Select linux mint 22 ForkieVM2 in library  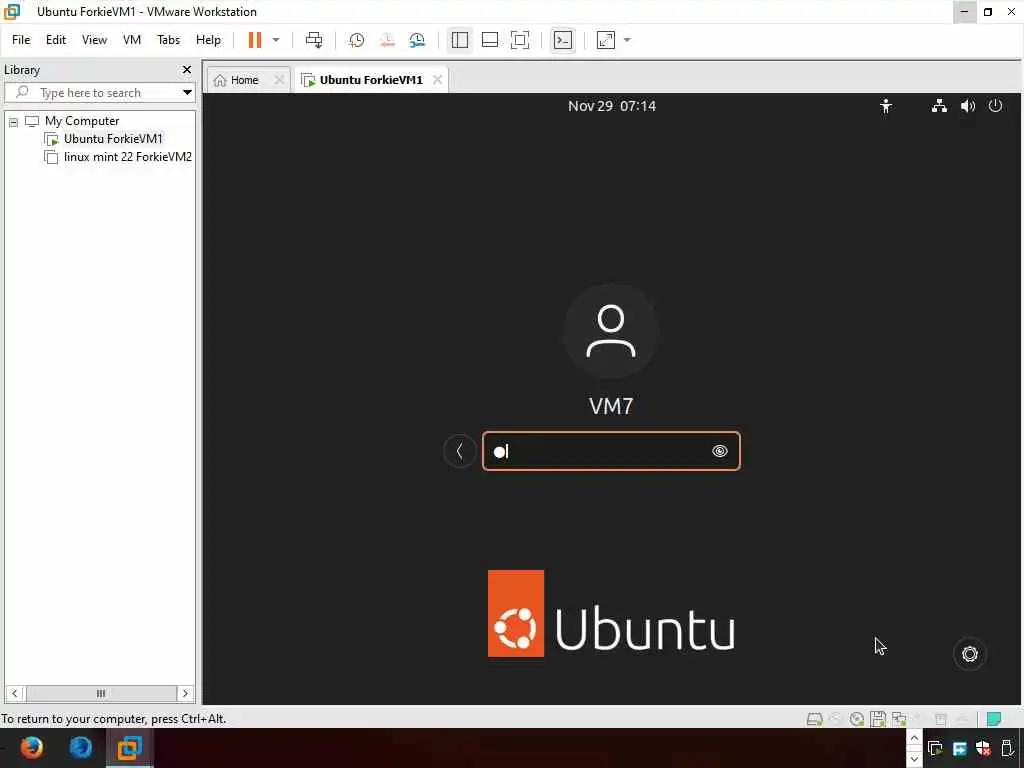tap(127, 157)
